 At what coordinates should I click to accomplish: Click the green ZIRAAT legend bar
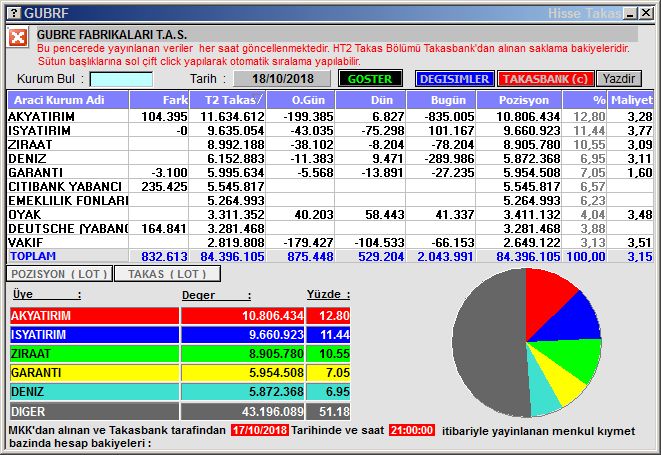[94, 354]
